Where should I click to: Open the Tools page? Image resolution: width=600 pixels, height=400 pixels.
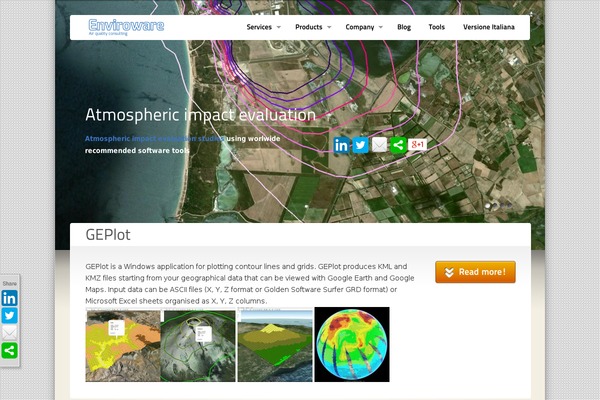(436, 27)
